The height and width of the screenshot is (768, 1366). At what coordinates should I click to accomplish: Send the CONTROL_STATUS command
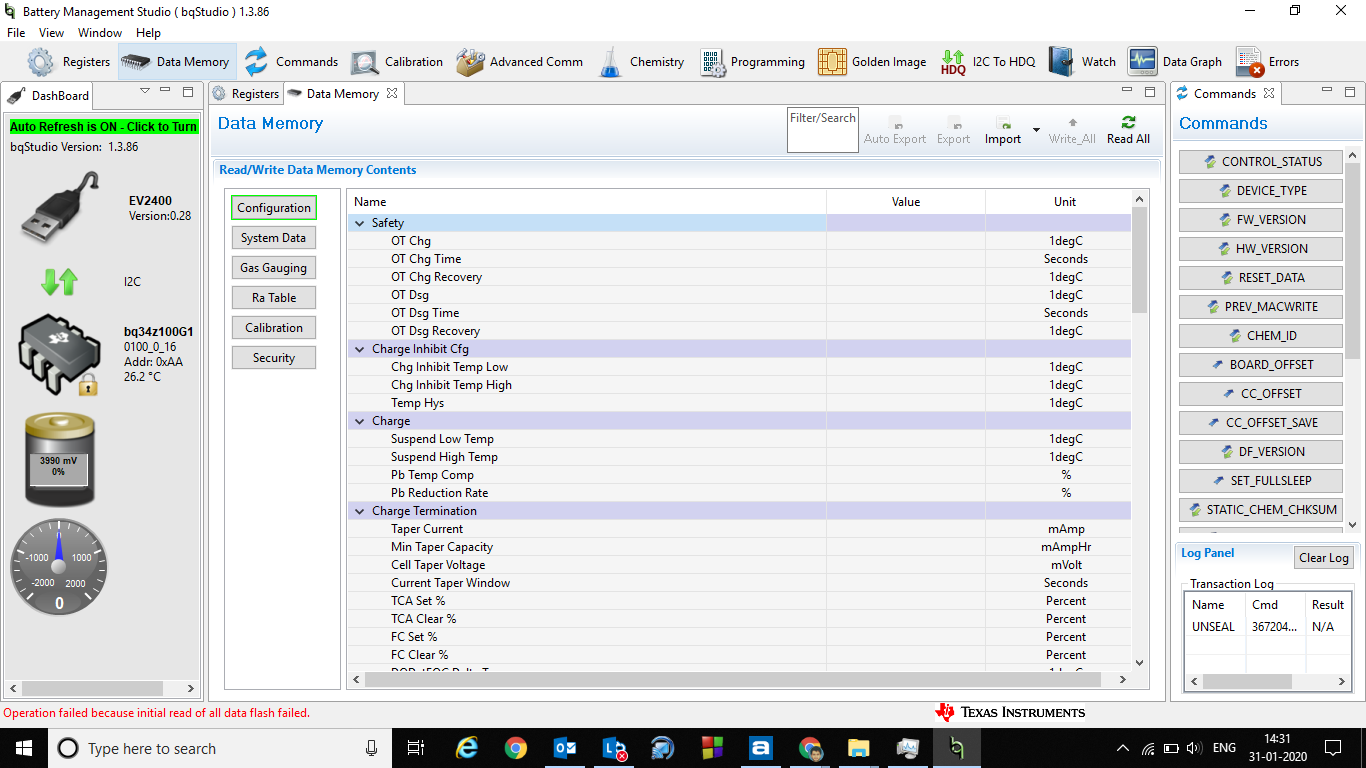point(1260,162)
